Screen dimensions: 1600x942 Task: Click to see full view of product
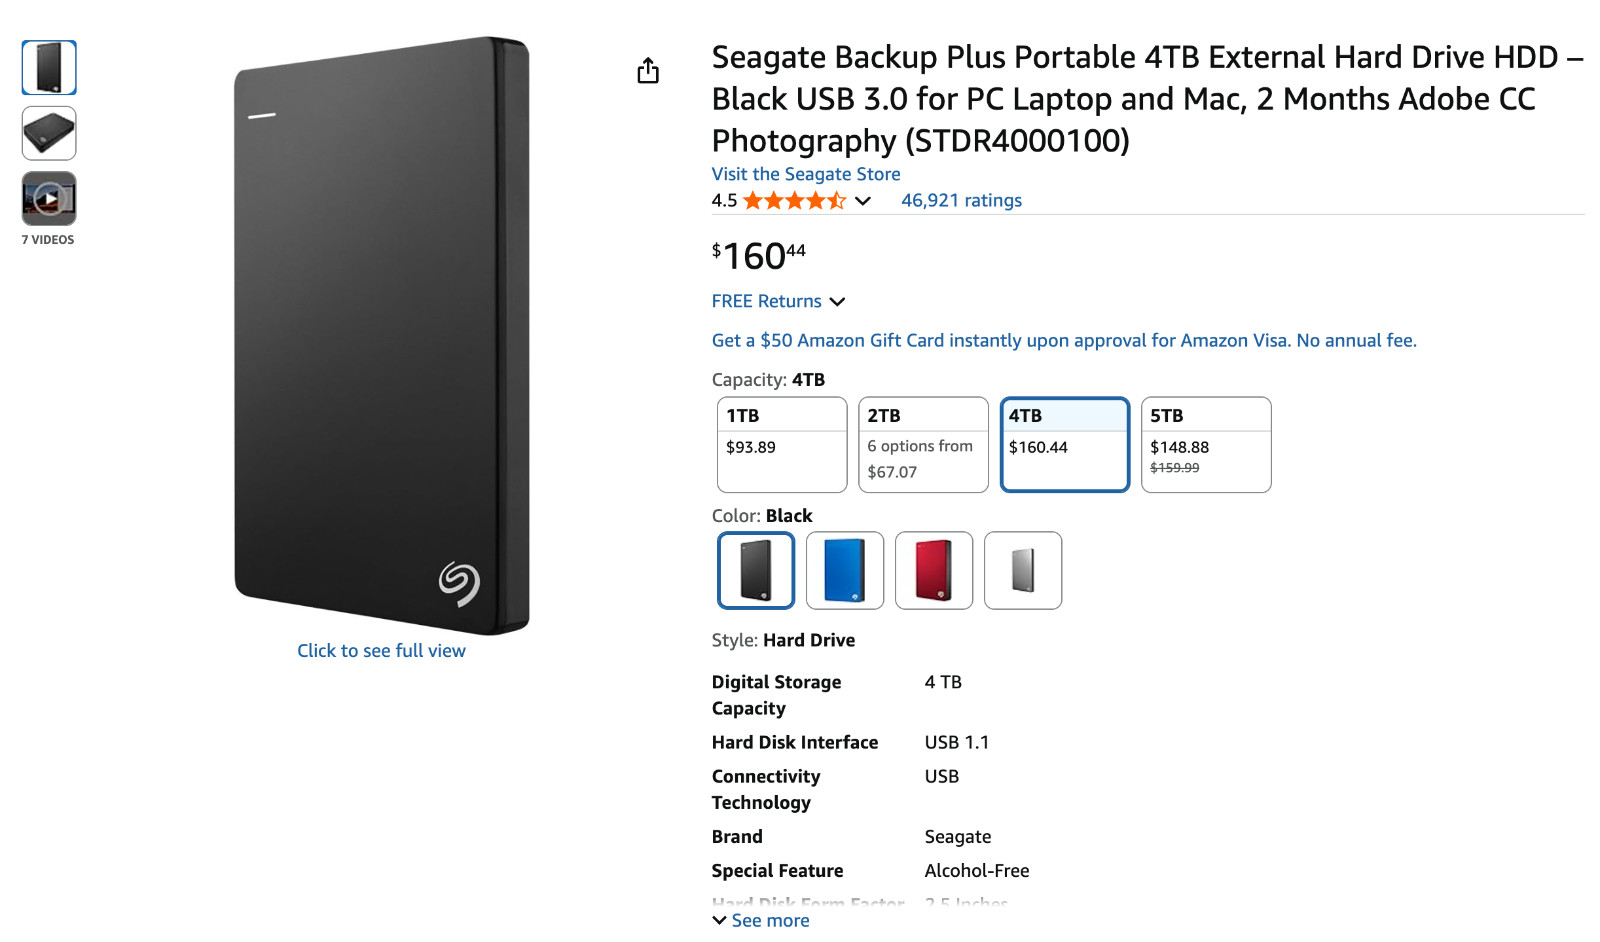pos(381,650)
